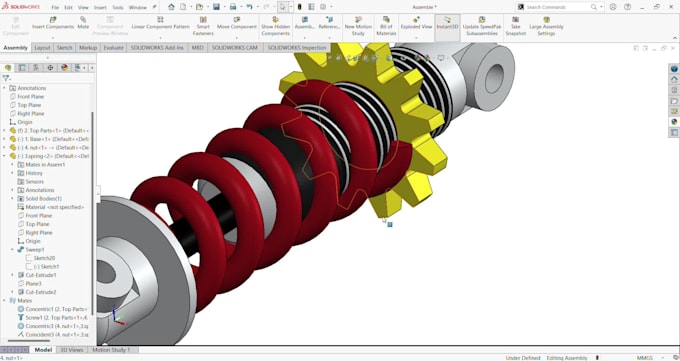680x361 pixels.
Task: Click the Rebuild traffic light icon
Action: (299, 7)
